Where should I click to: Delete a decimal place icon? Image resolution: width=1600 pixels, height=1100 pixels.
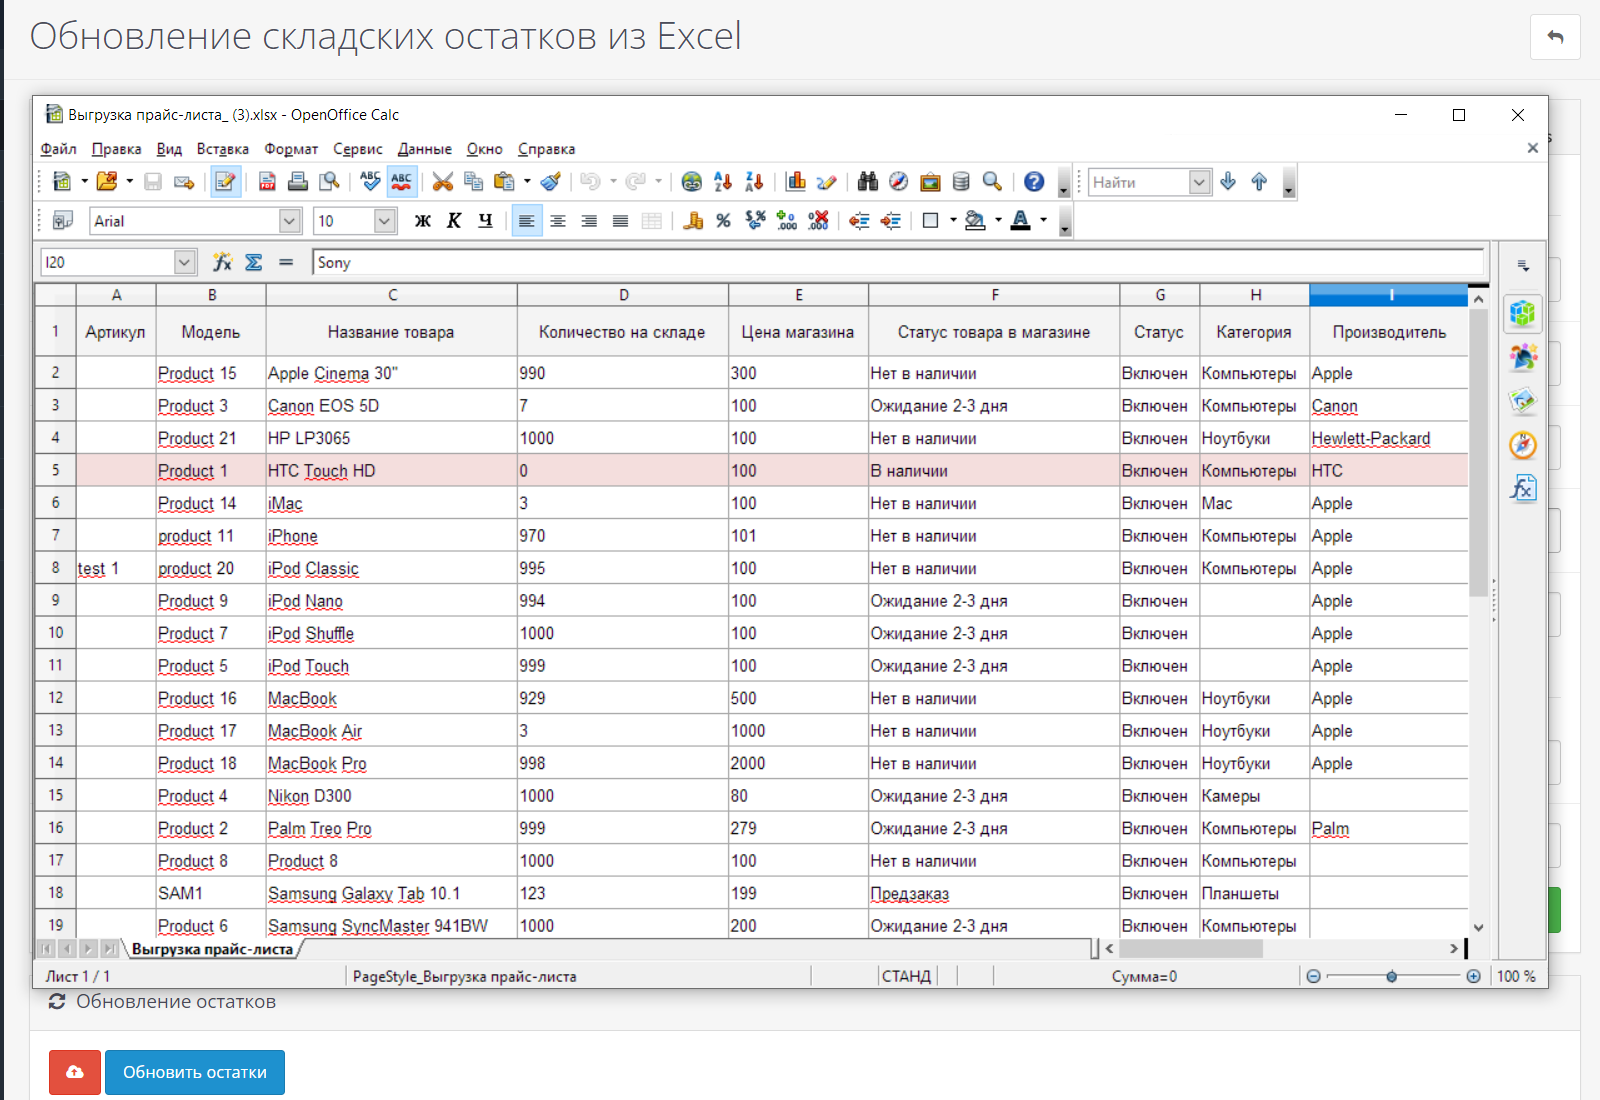818,221
